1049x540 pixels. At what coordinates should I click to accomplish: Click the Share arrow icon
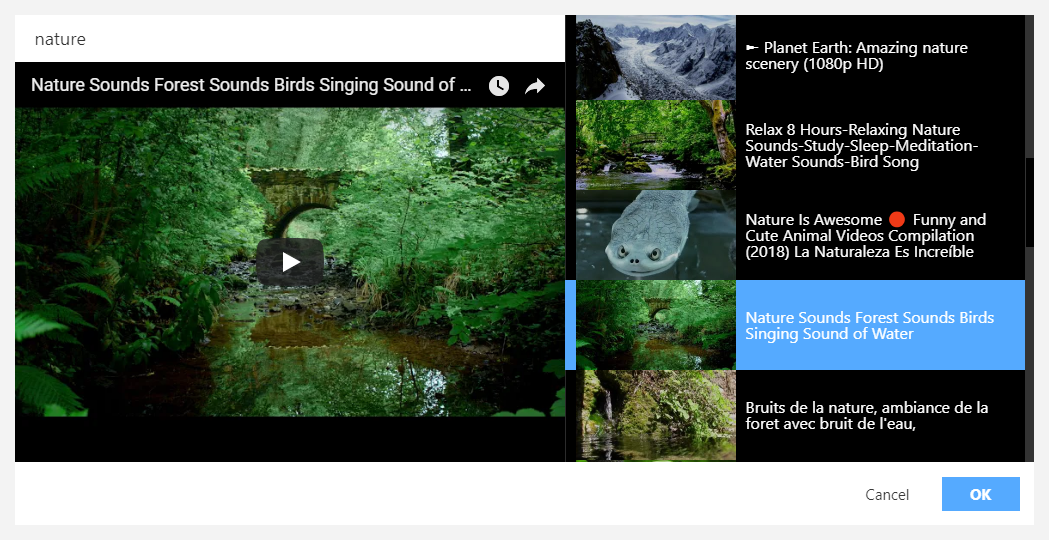coord(535,86)
